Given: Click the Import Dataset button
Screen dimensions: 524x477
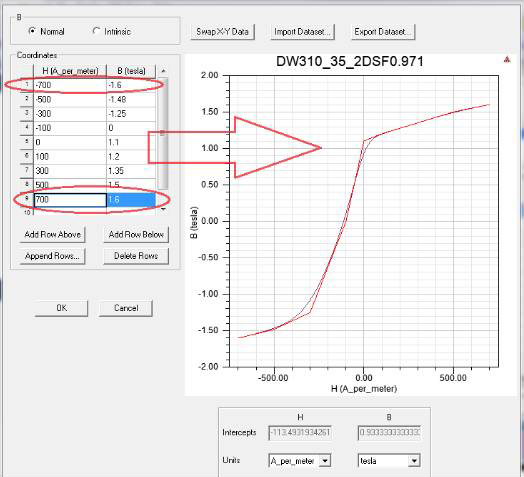Looking at the screenshot, I should click(302, 32).
